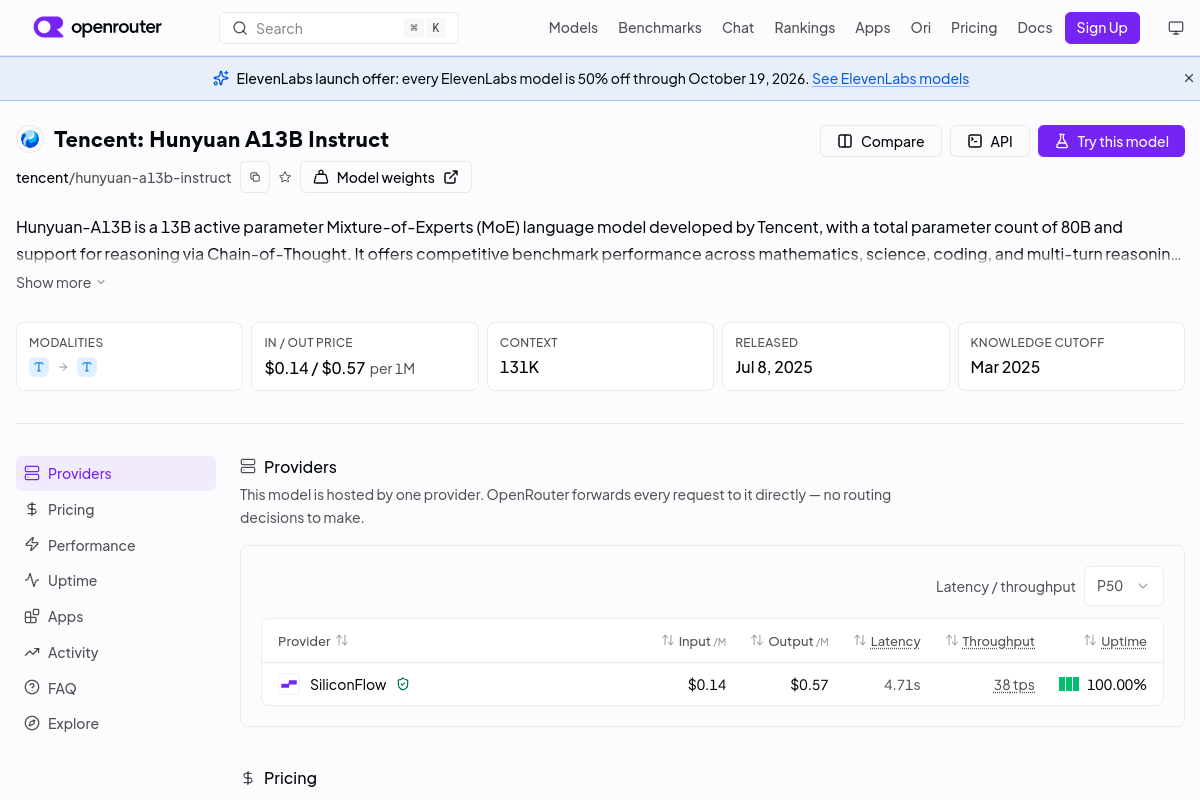The image size is (1200, 800).
Task: Copy the model slug with the copy icon
Action: pos(255,177)
